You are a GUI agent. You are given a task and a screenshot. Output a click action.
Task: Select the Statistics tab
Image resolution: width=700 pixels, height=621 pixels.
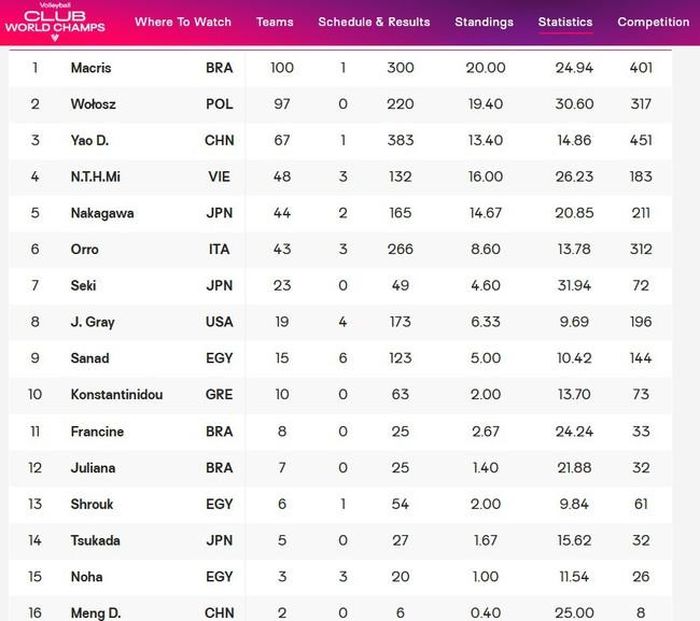click(x=565, y=22)
